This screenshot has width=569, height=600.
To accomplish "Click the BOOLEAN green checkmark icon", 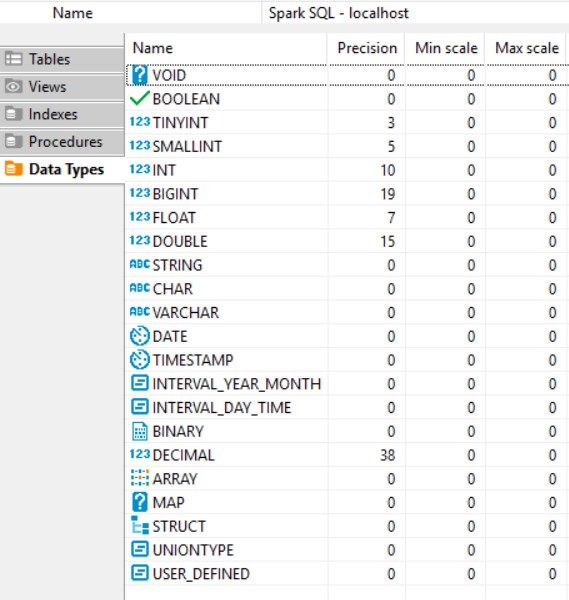I will 140,99.
